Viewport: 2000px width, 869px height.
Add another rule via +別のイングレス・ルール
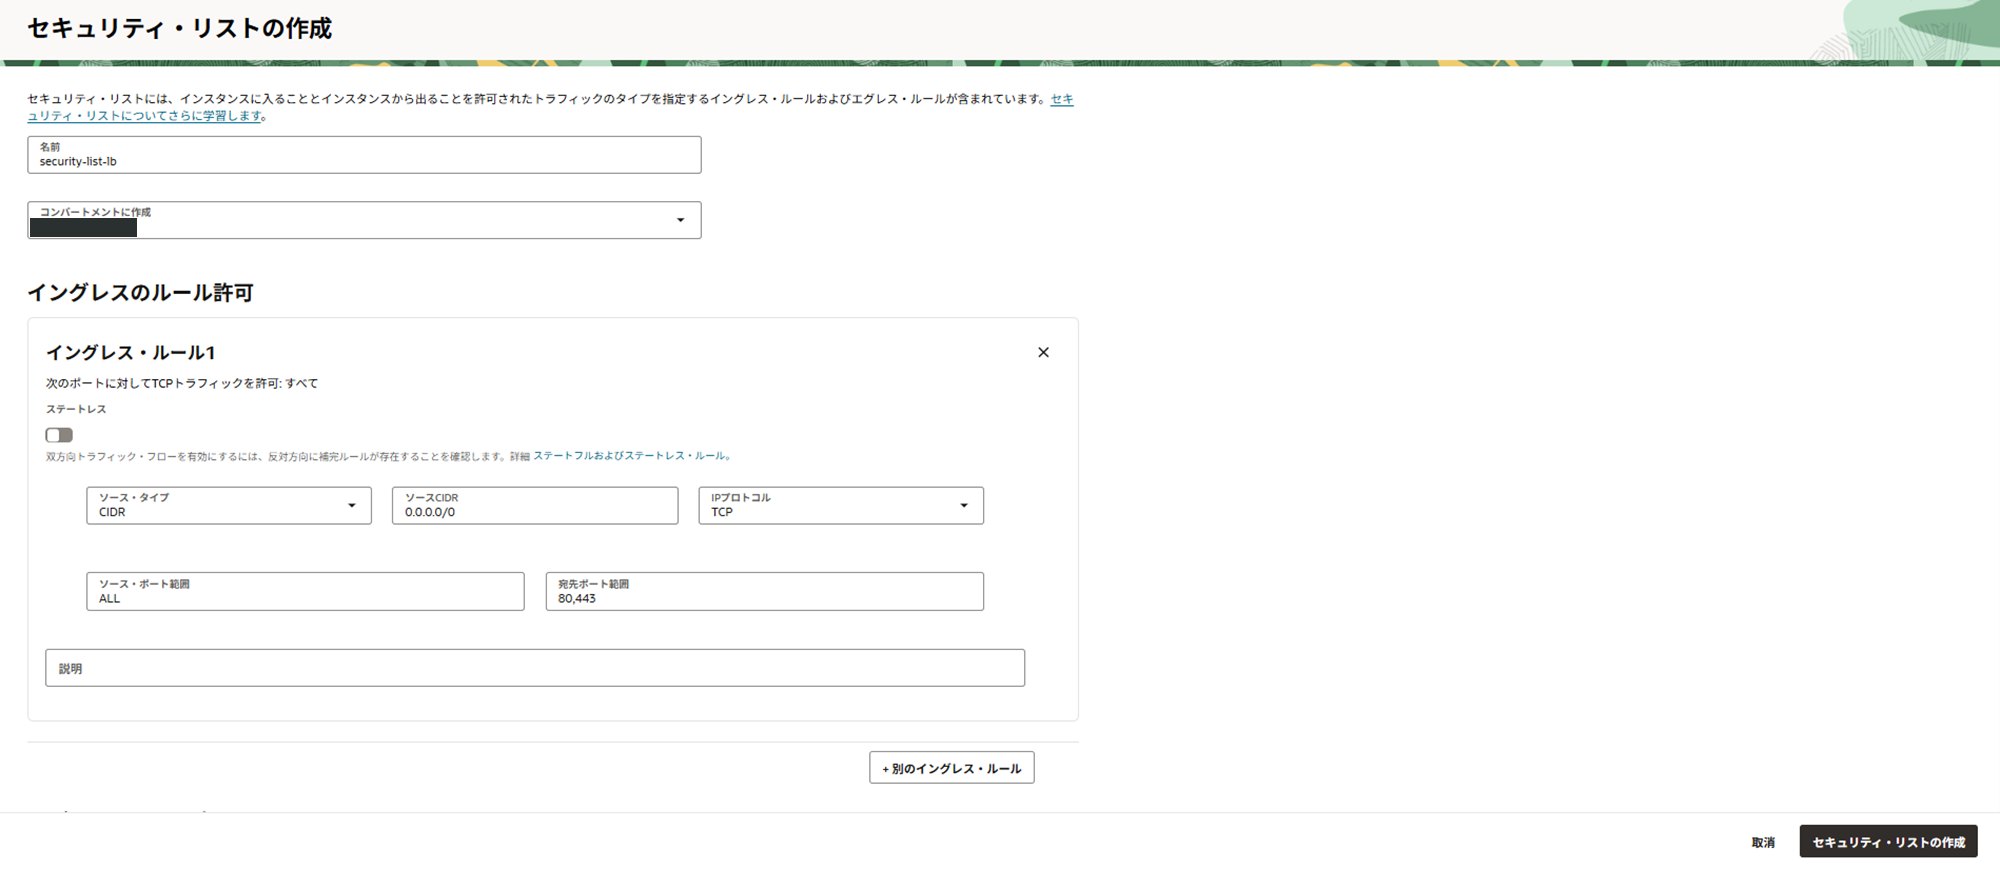(952, 768)
